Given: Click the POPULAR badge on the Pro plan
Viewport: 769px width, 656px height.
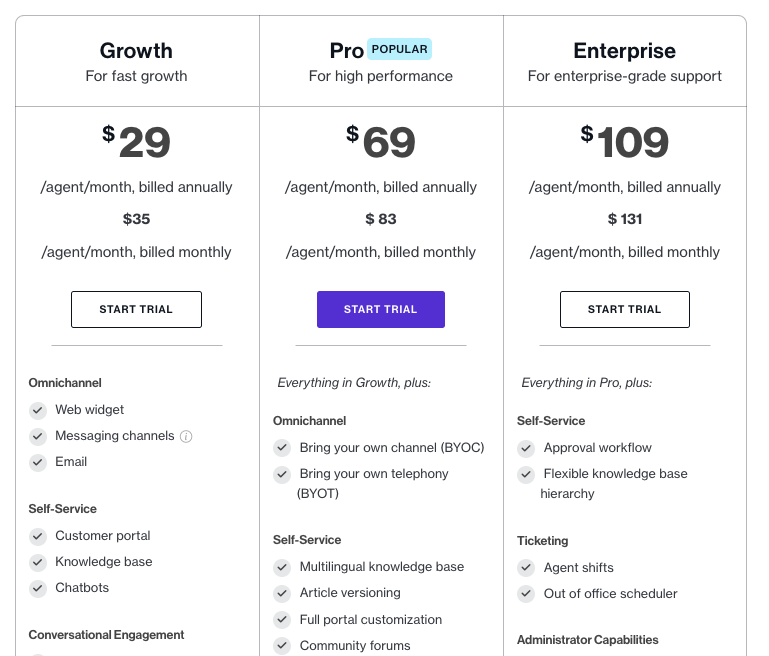Looking at the screenshot, I should (x=399, y=49).
